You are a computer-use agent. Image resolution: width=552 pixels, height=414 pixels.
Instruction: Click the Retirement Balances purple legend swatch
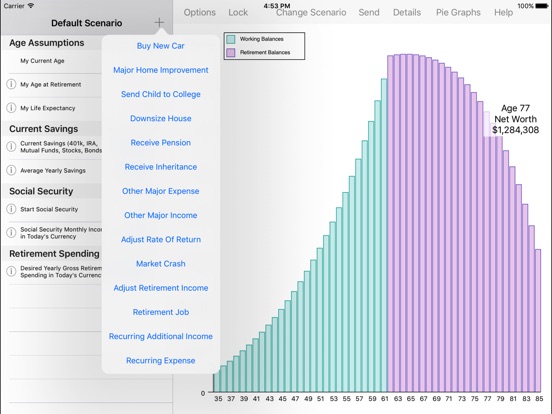(x=231, y=52)
